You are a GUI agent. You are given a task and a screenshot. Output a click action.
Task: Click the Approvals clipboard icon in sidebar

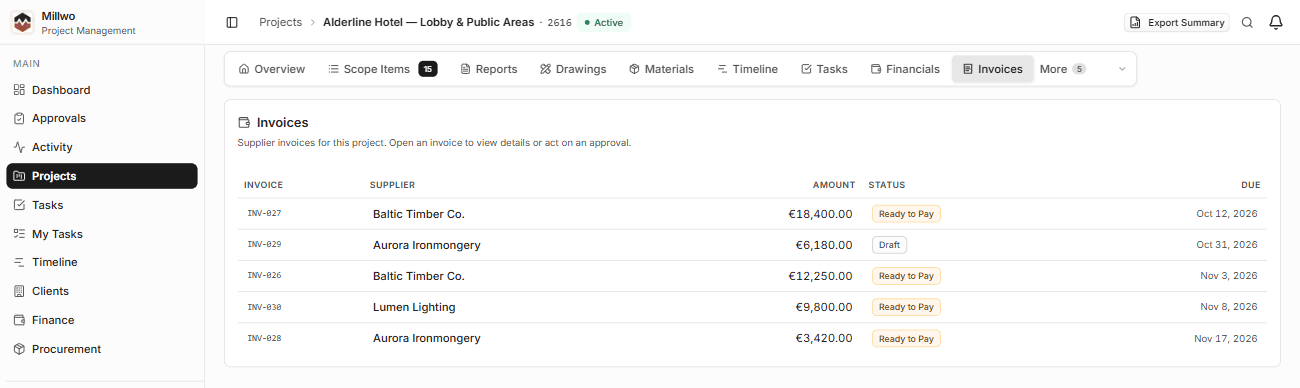tap(19, 118)
